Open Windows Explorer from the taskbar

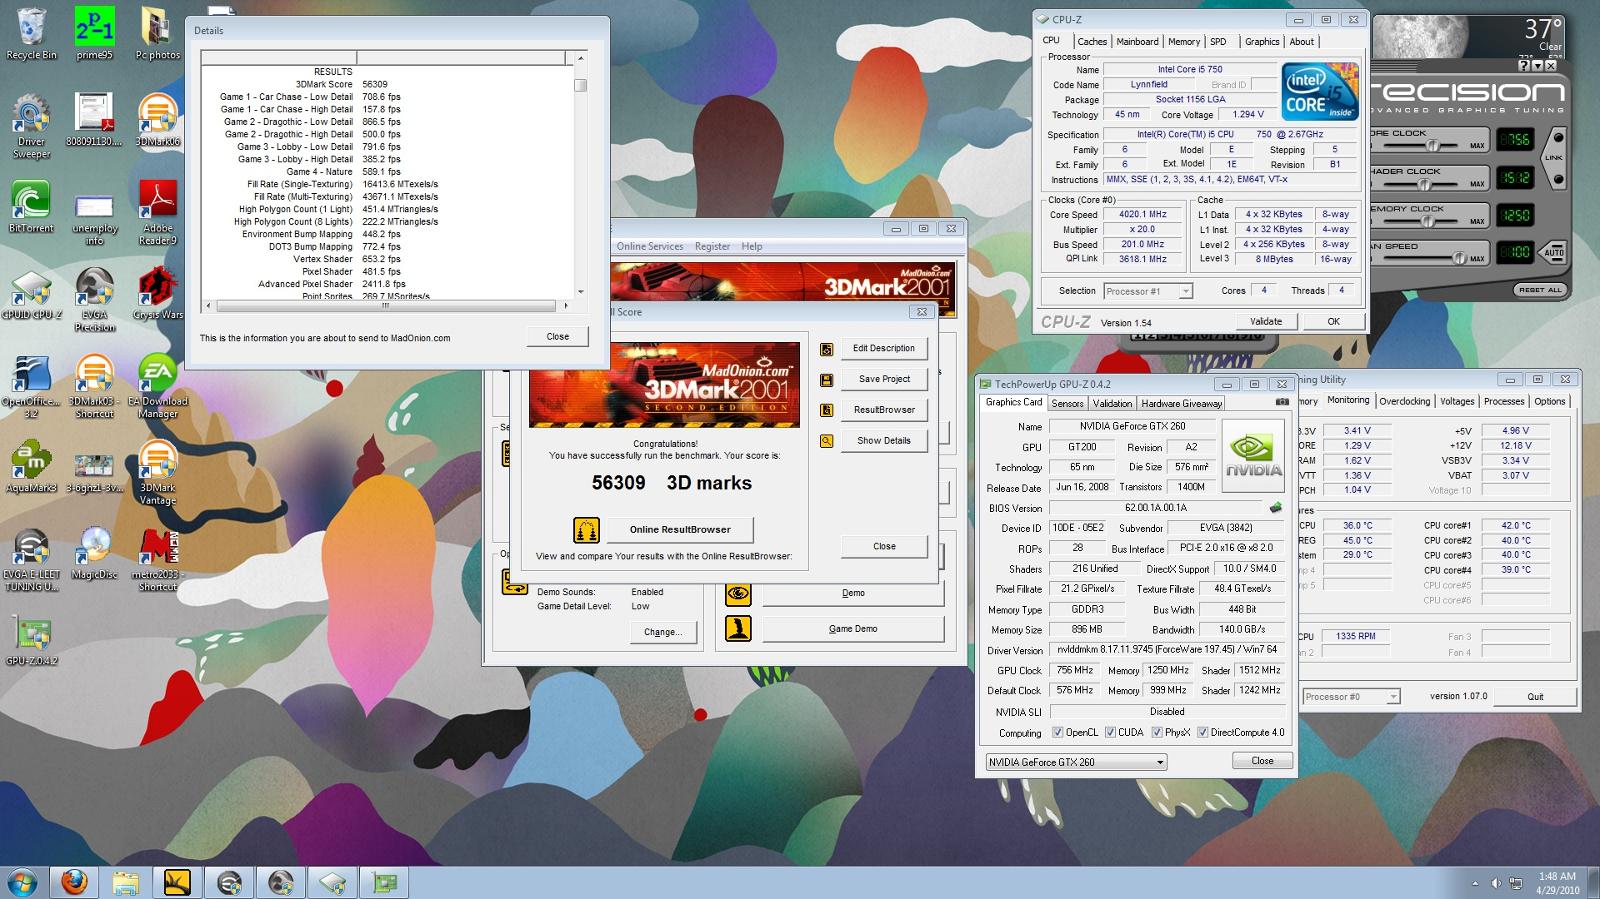tap(126, 882)
